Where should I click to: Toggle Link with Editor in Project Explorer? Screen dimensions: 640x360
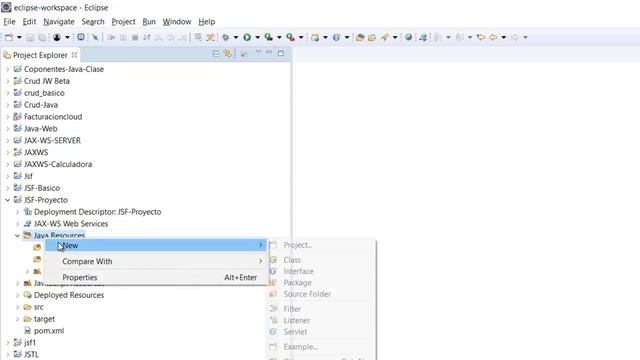click(228, 53)
